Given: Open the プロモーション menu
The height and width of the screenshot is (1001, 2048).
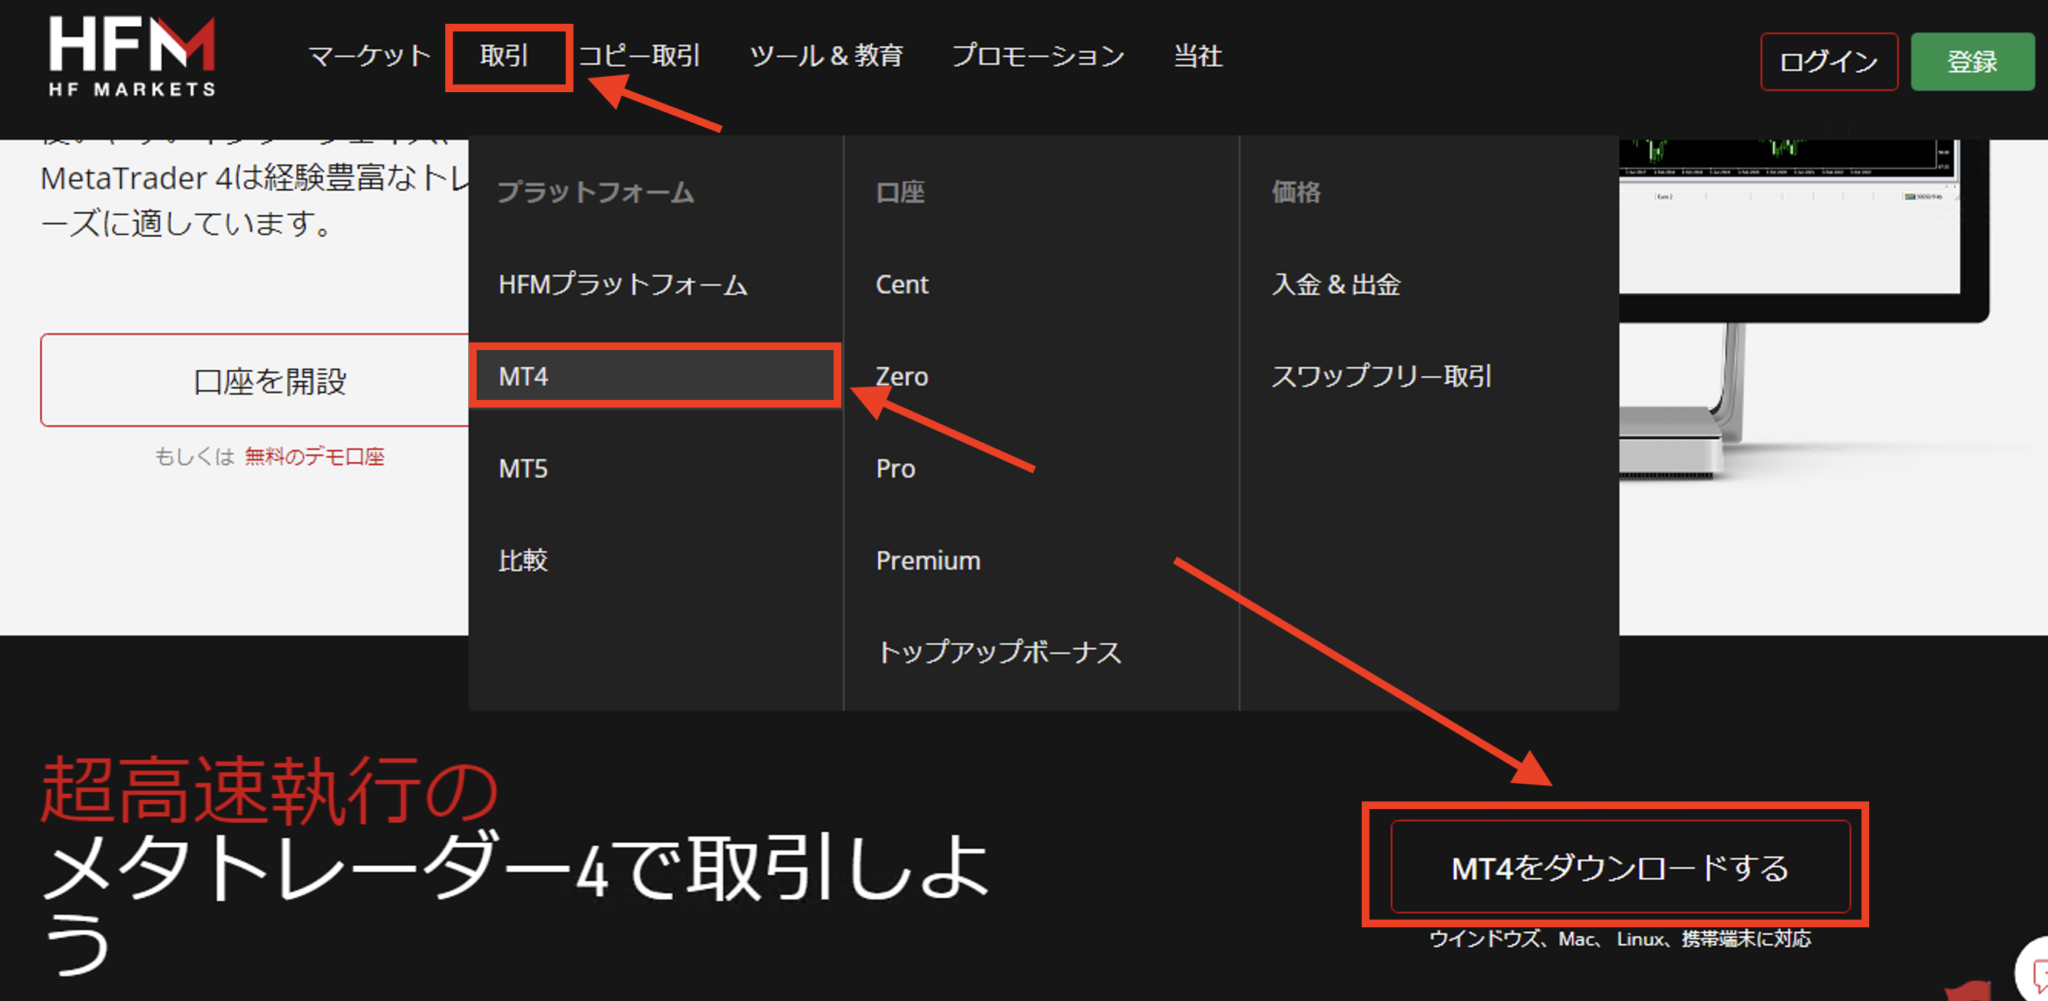Looking at the screenshot, I should coord(1037,57).
